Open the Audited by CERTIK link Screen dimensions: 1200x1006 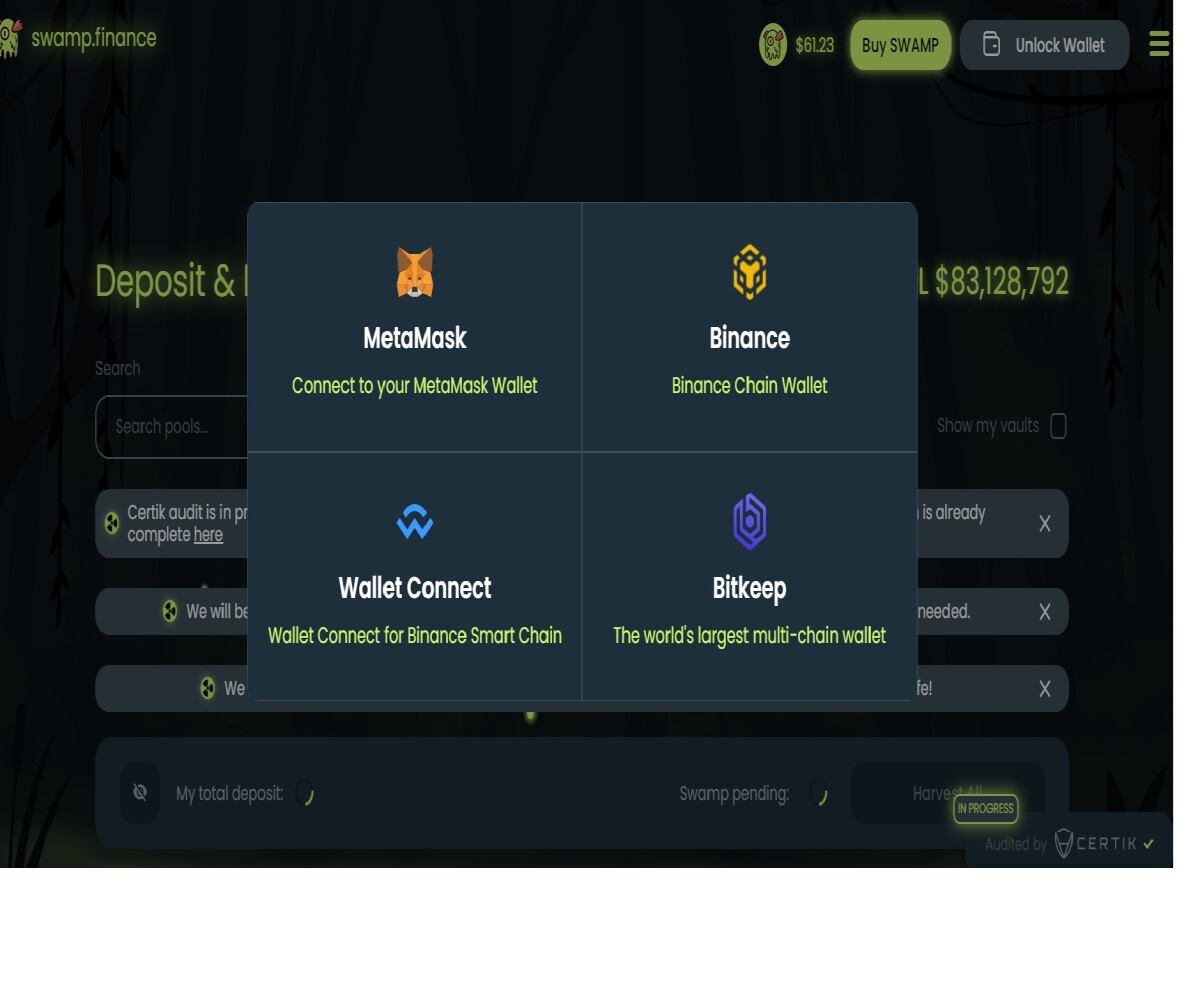[1069, 843]
